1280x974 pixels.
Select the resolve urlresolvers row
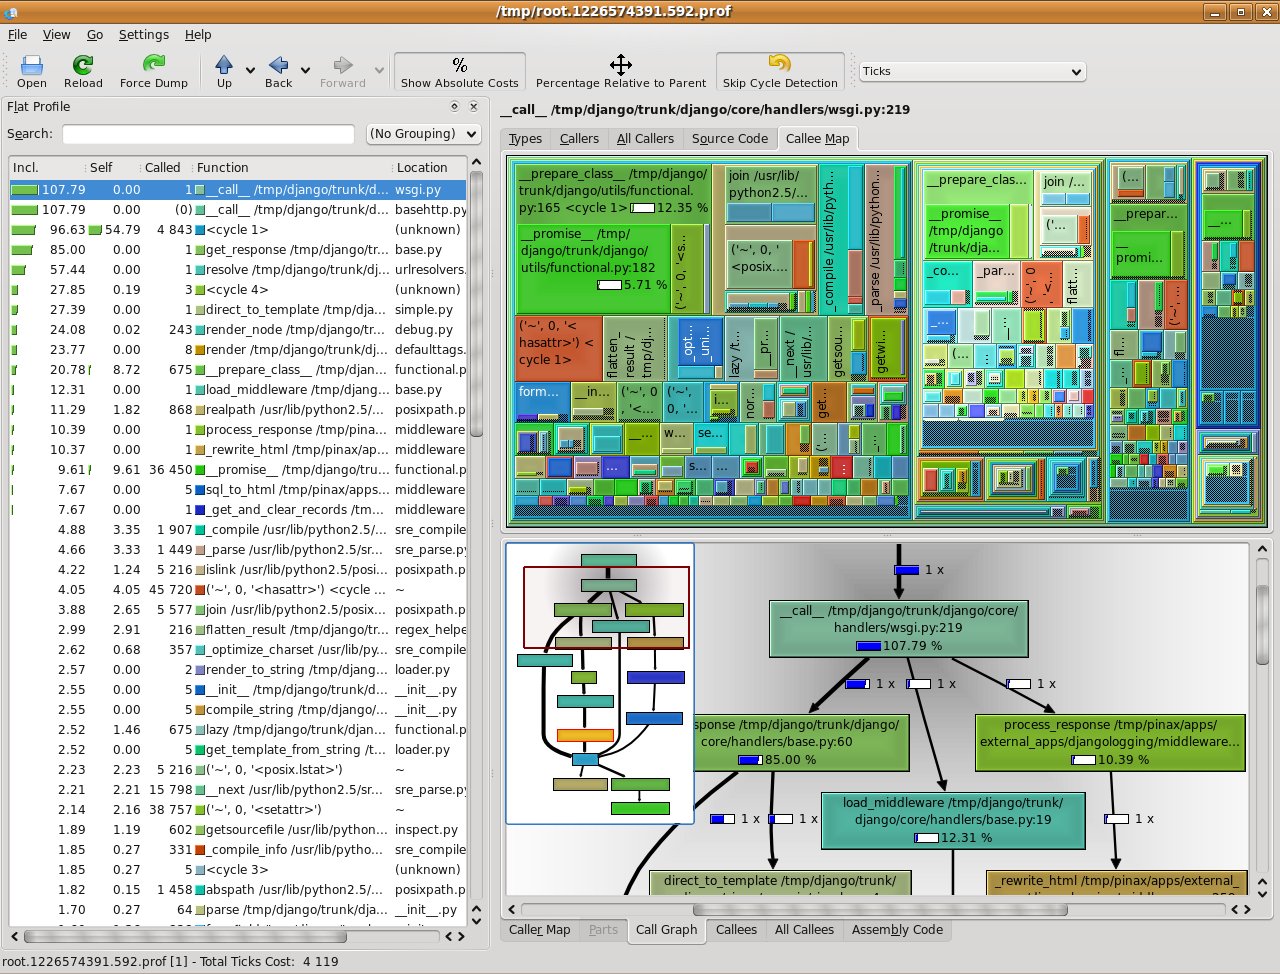238,270
